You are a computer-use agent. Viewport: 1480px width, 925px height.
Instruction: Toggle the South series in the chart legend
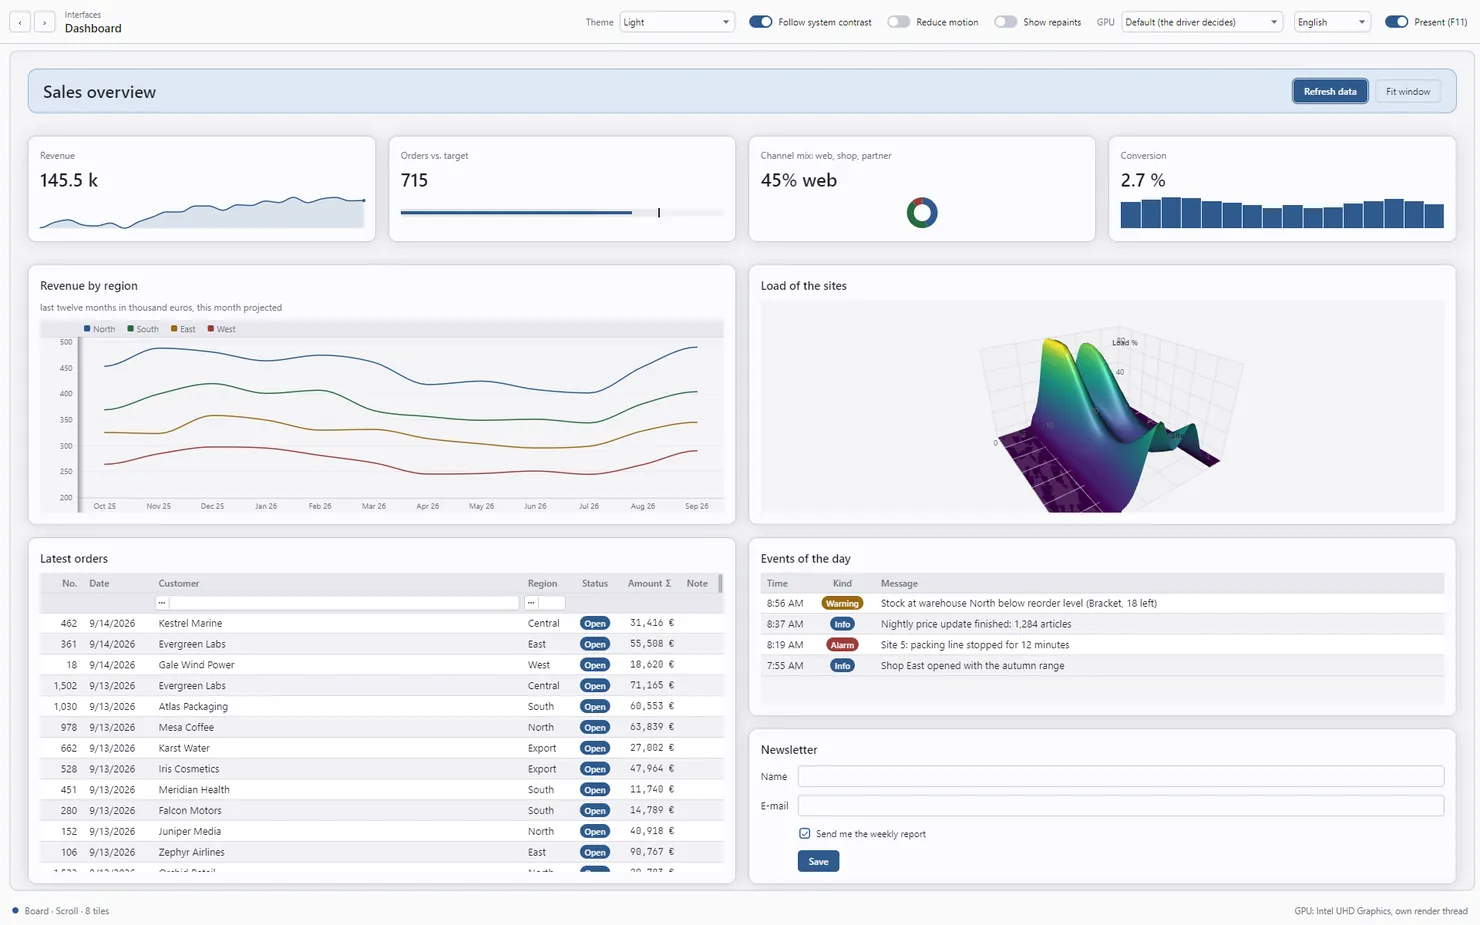[x=143, y=329]
